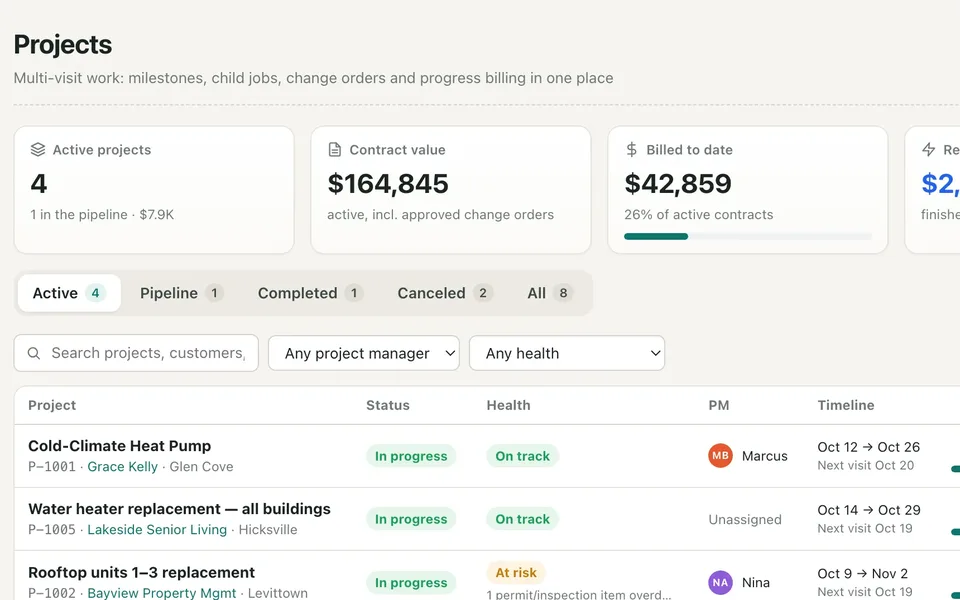Click On track badge for Water heater replacement
960x600 pixels.
pyautogui.click(x=522, y=519)
